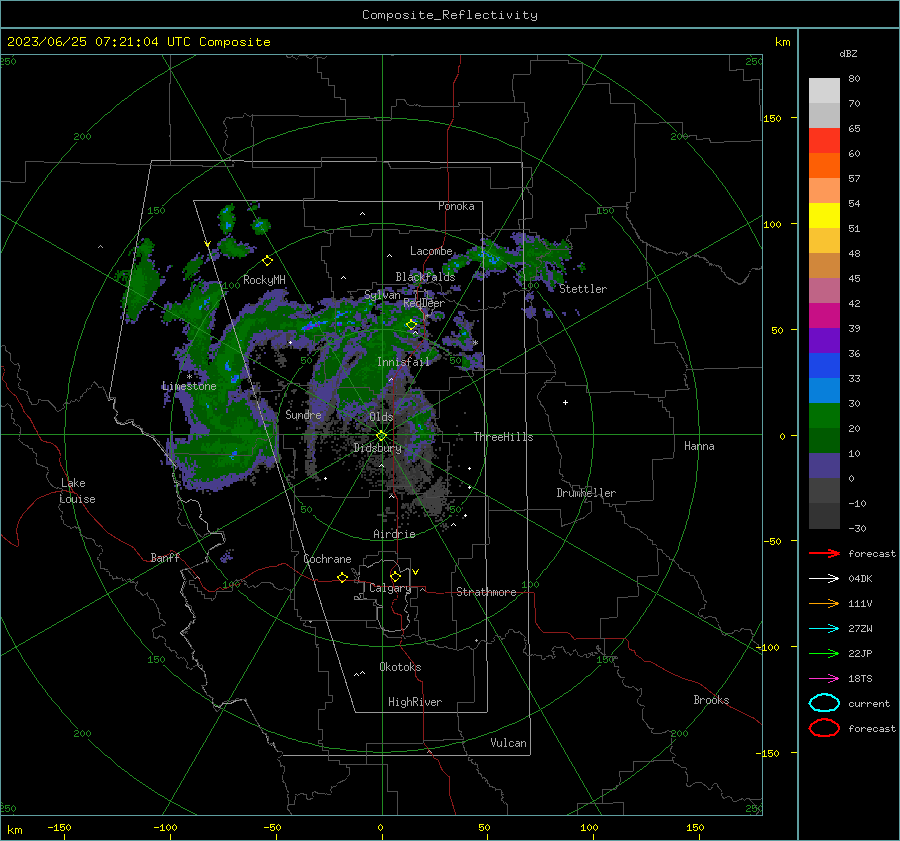Click the 20 dBZ green color swatch
The image size is (900, 841).
pos(824,416)
